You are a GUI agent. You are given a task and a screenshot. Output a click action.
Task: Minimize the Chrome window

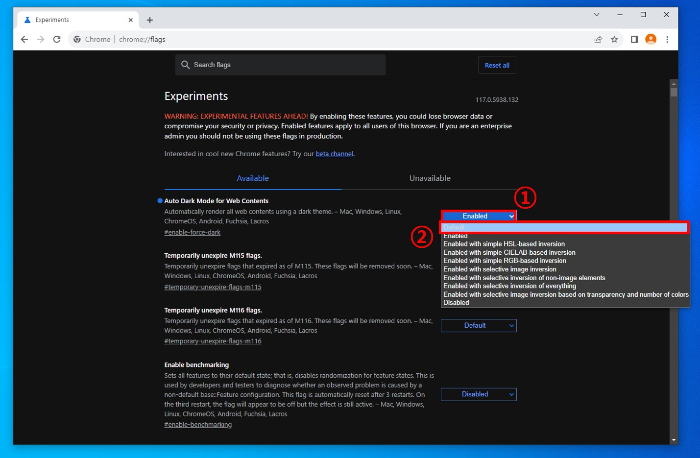620,14
